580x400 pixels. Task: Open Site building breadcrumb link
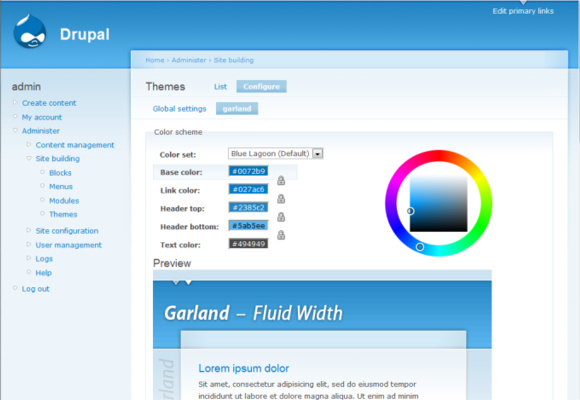click(233, 60)
